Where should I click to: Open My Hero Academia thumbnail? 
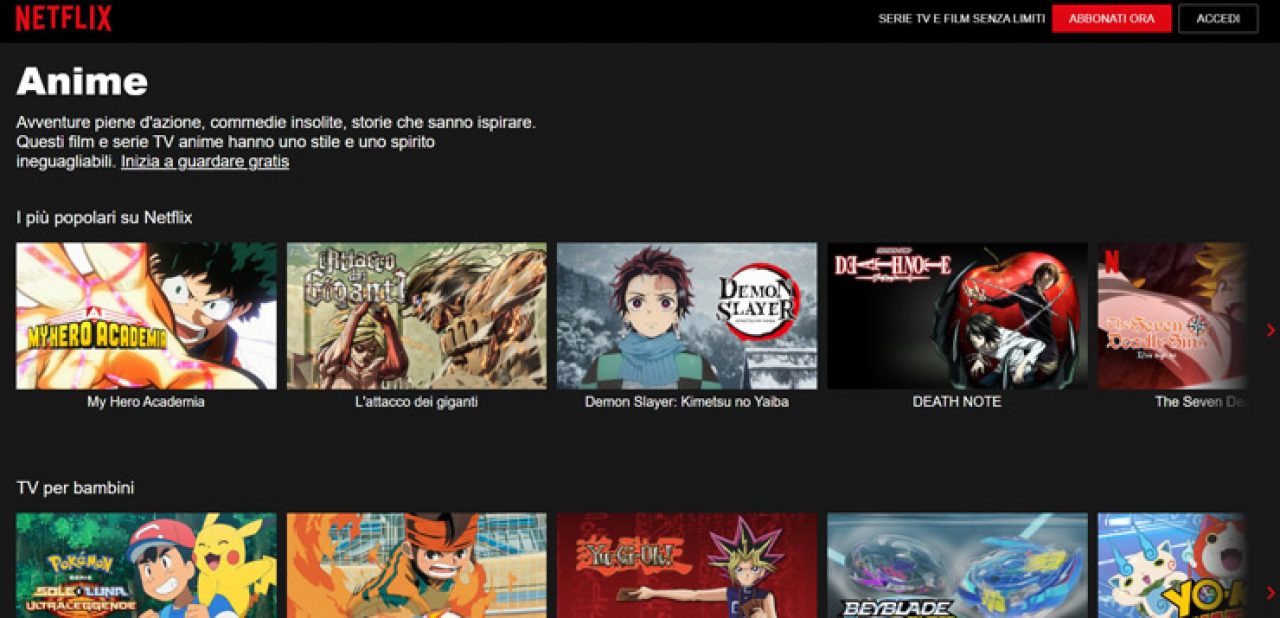(x=146, y=316)
